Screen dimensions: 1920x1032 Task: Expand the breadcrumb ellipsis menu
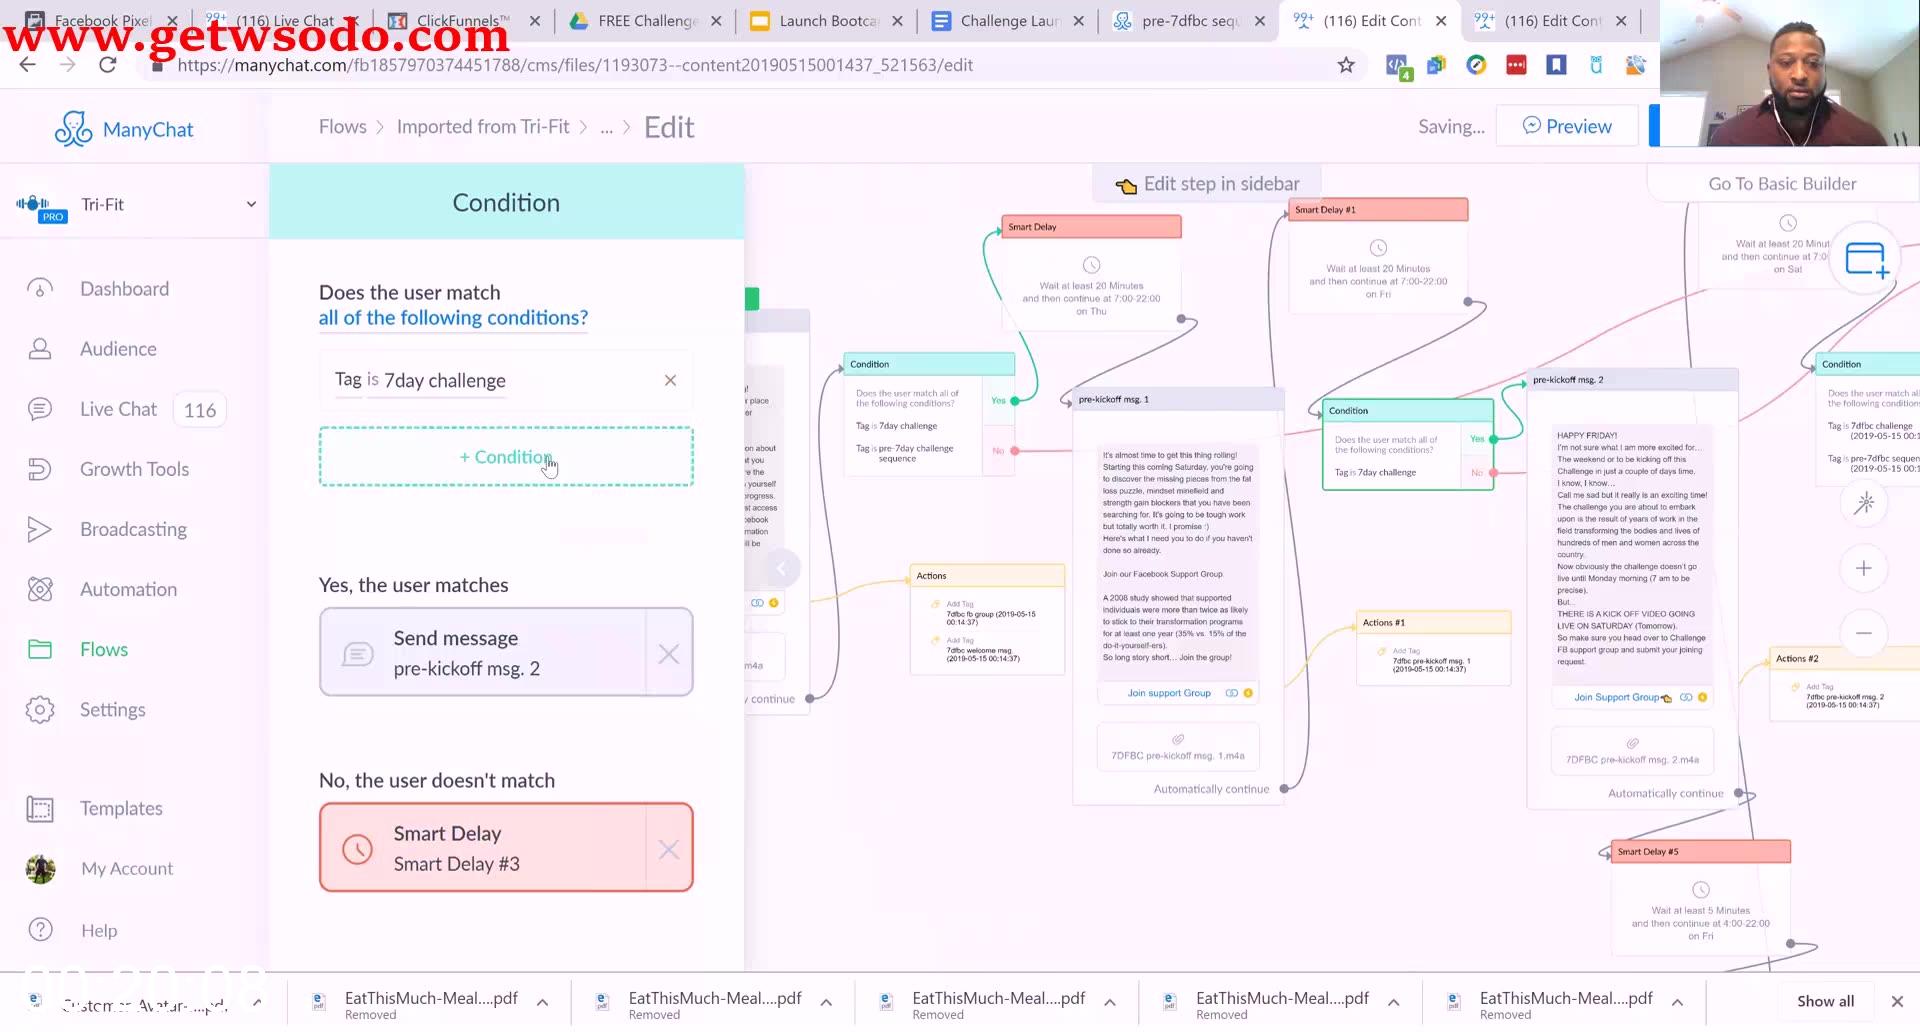(x=606, y=127)
